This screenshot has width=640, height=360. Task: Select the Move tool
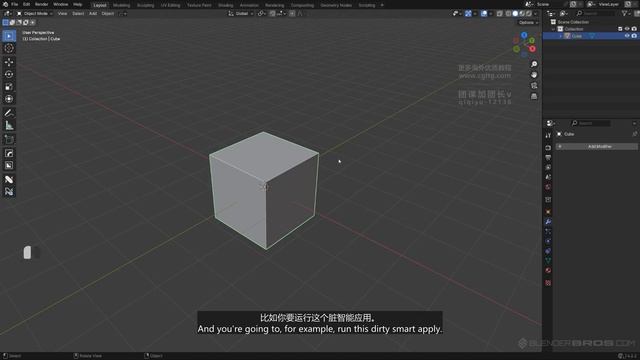click(9, 62)
